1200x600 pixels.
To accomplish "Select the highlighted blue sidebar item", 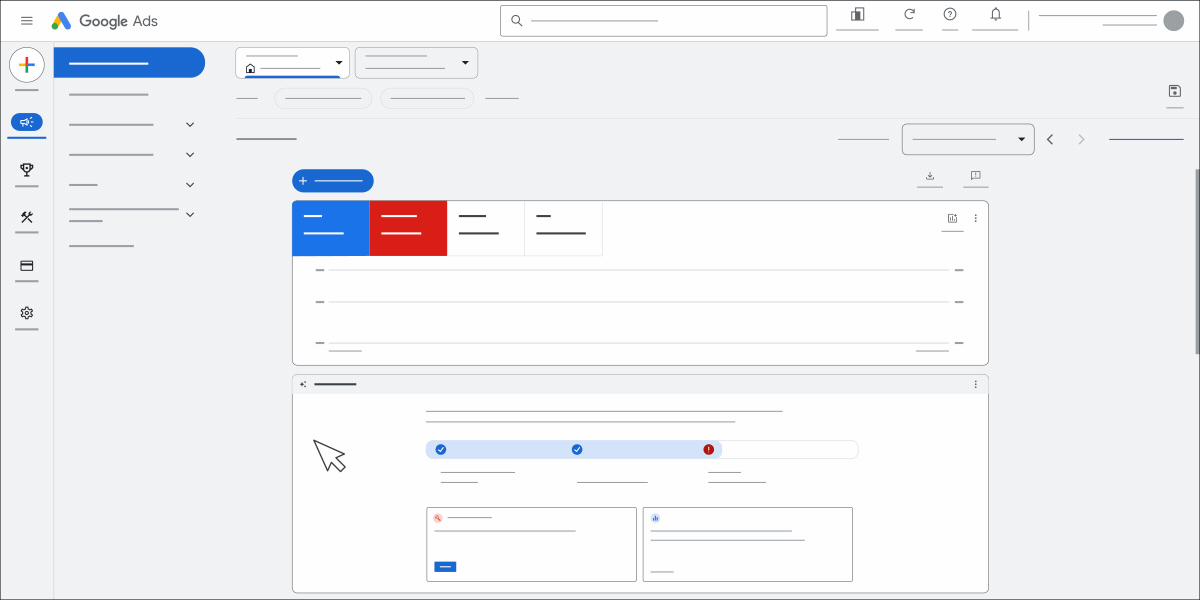I will tap(129, 63).
